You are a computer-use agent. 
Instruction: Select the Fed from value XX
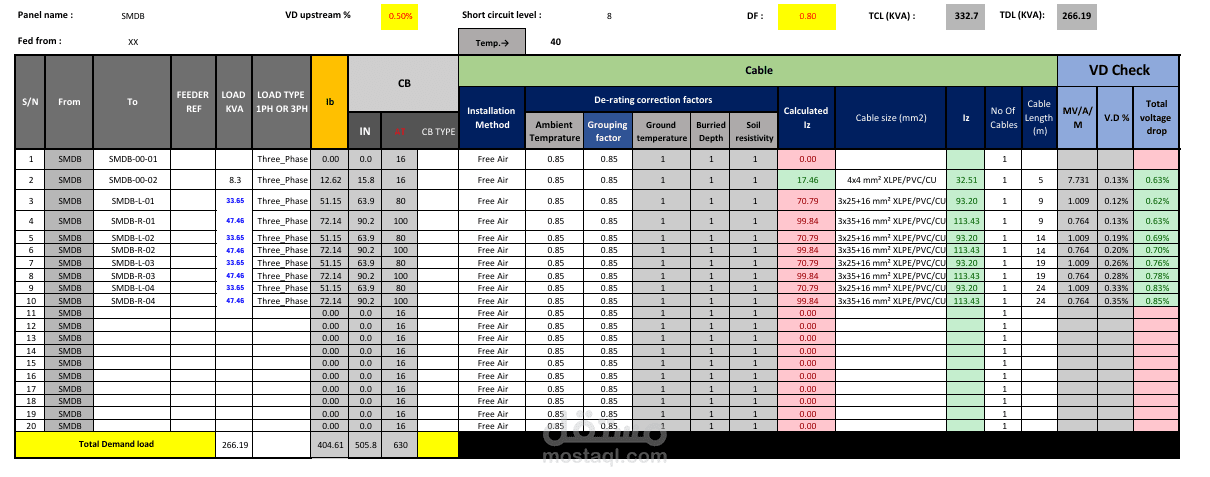point(133,42)
